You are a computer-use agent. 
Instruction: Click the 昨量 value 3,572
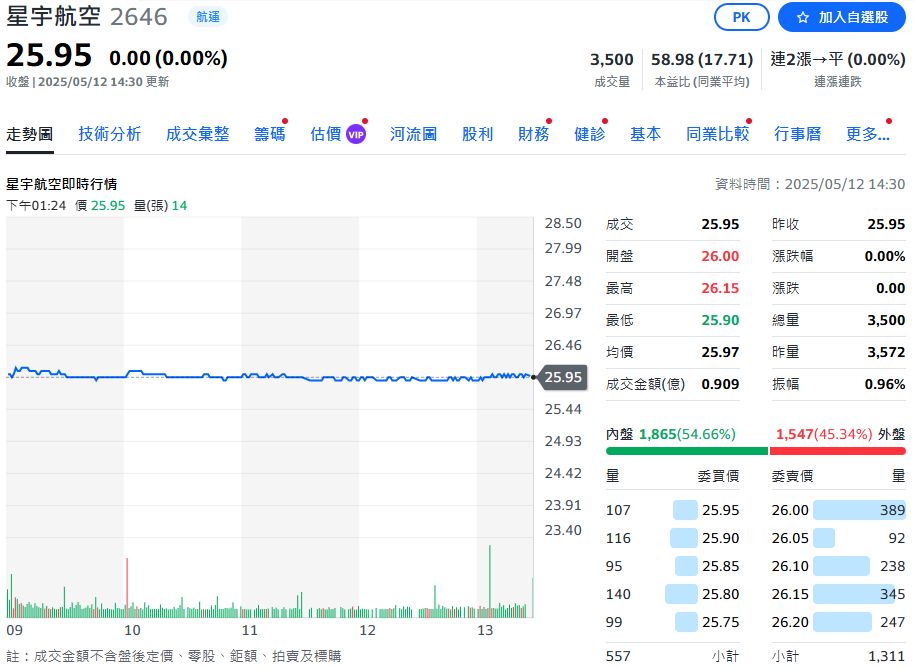[x=886, y=352]
